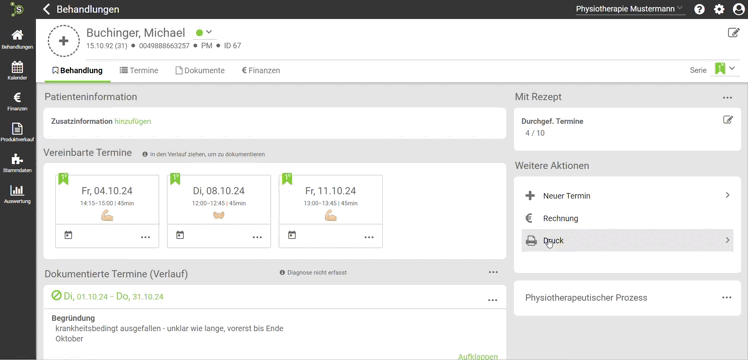Click Aufklappen to expand entry
This screenshot has width=748, height=360.
point(478,356)
